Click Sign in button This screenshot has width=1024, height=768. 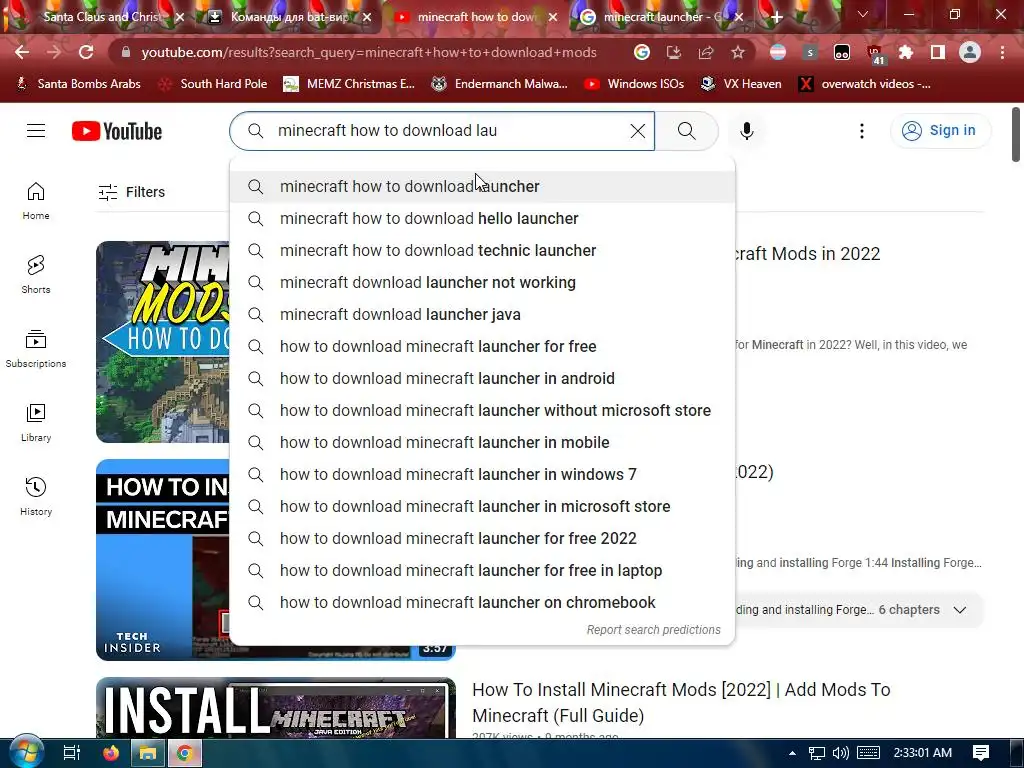(x=940, y=131)
